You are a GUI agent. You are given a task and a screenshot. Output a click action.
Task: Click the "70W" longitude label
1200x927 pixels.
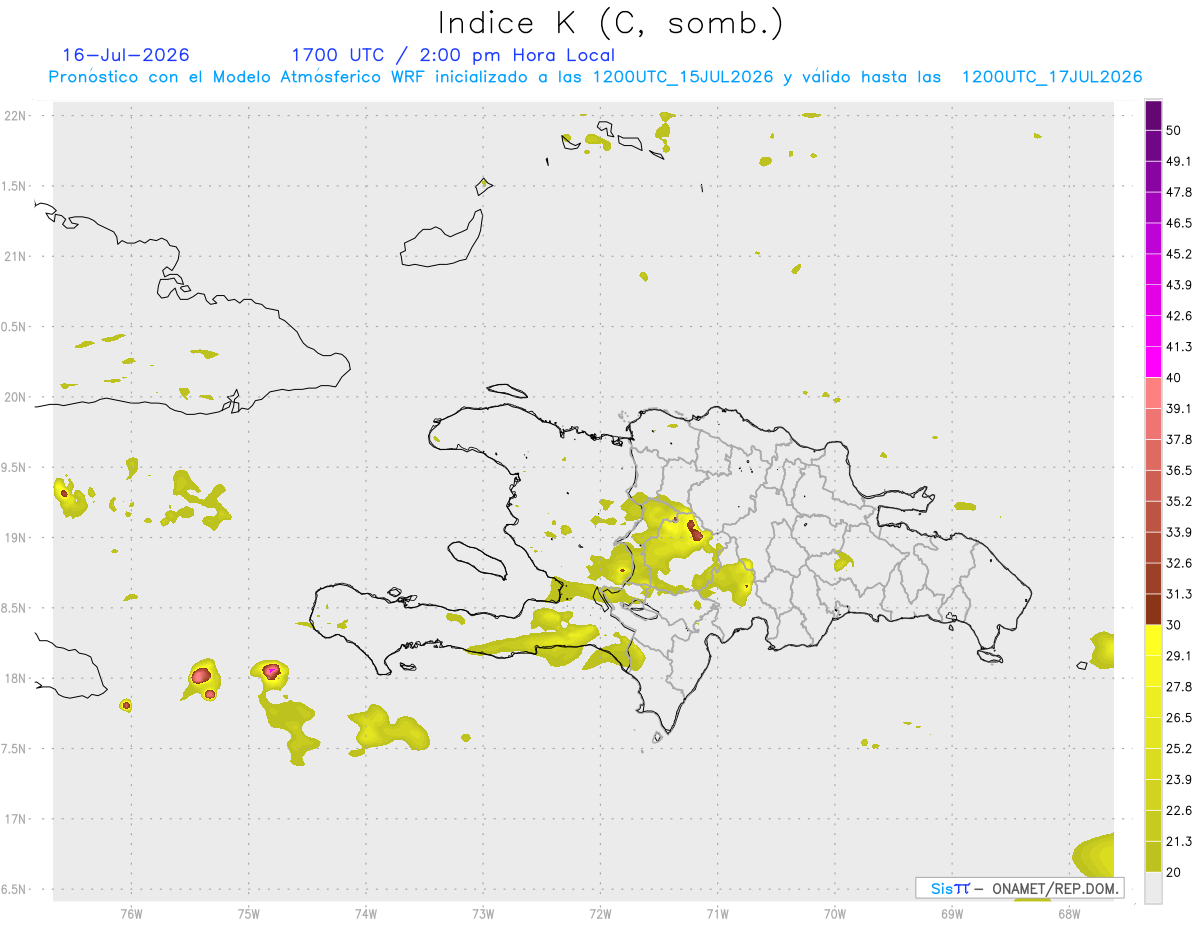pos(835,913)
